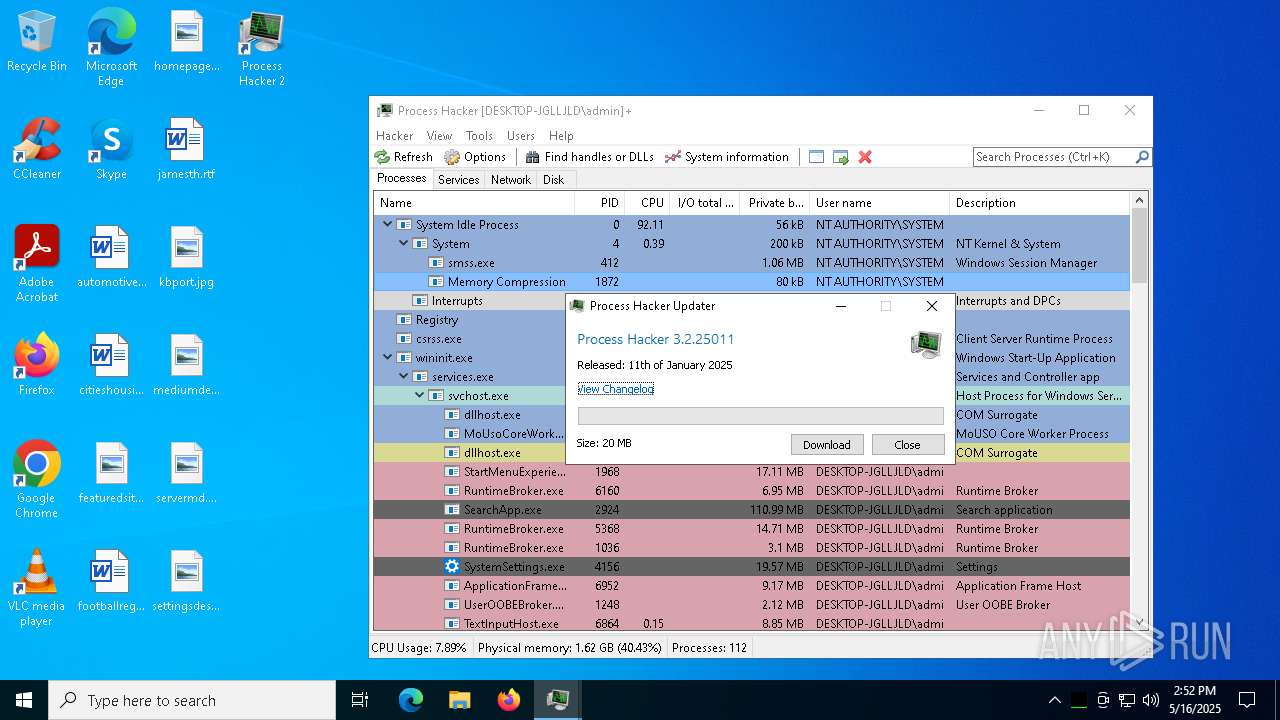Click CPU Usage in status bar
Screen dimensions: 1280x720
419,648
